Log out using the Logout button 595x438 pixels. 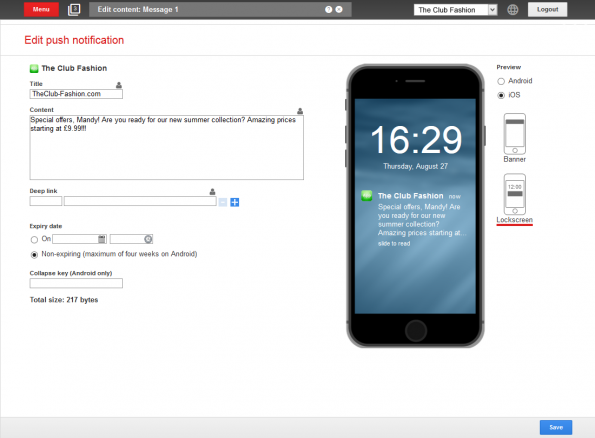coord(547,9)
